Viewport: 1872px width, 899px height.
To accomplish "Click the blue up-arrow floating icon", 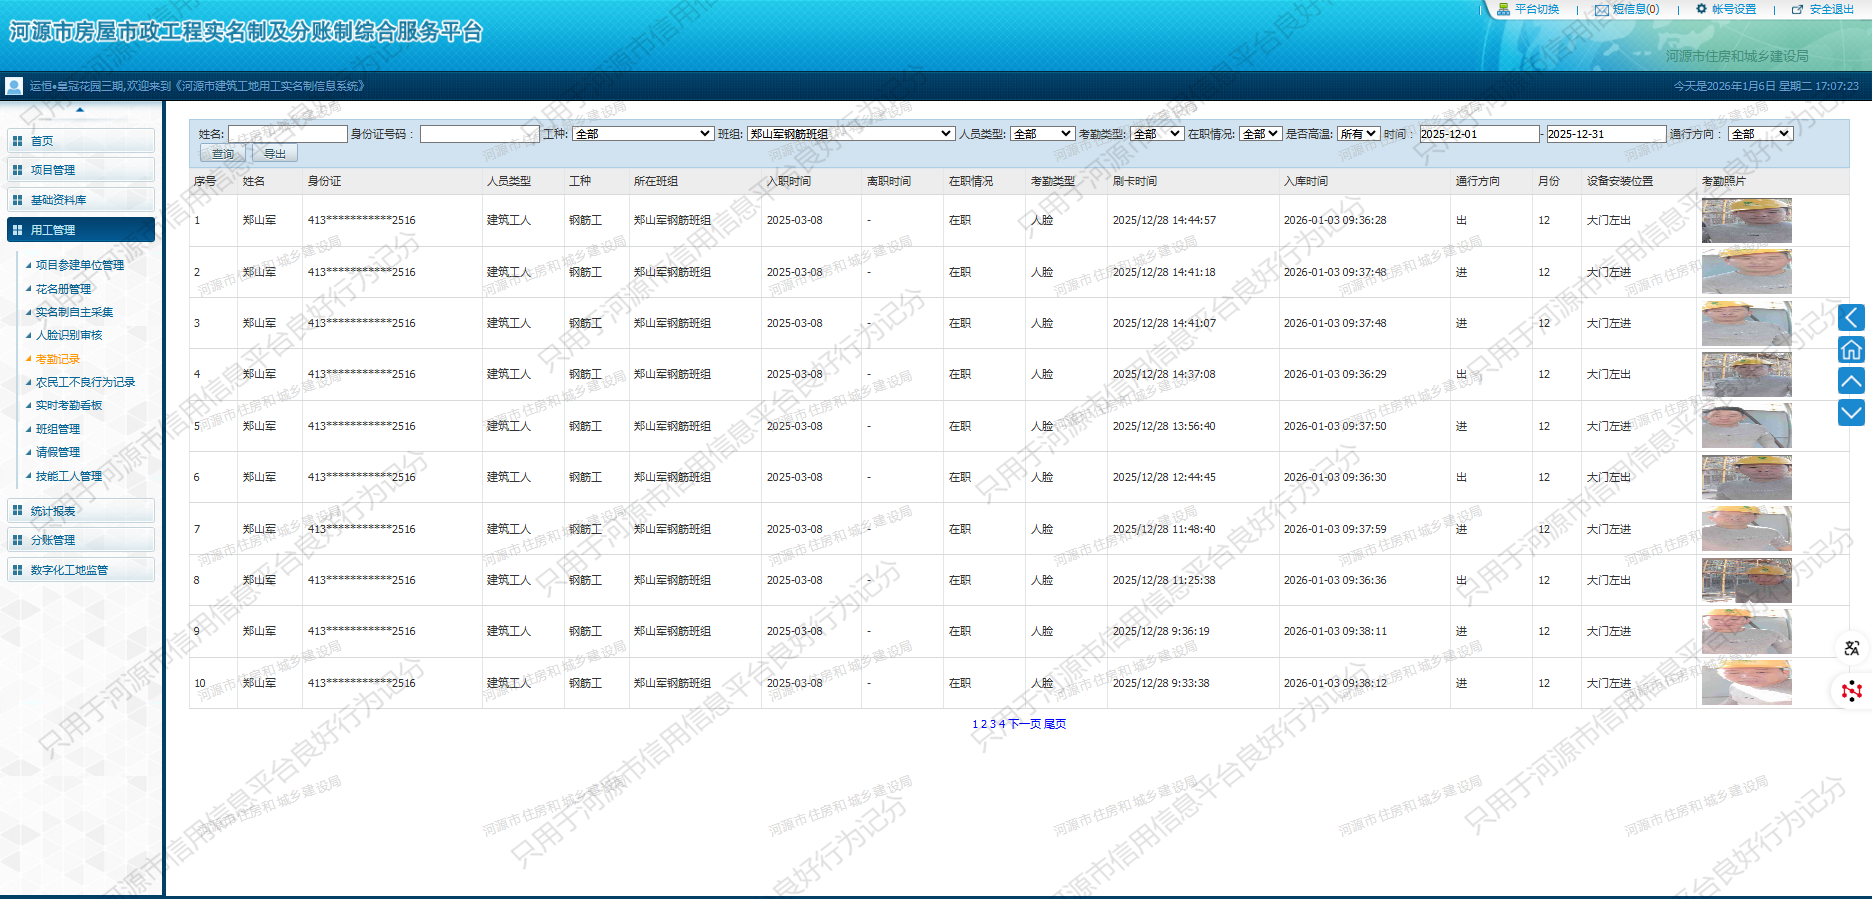I will click(x=1851, y=381).
